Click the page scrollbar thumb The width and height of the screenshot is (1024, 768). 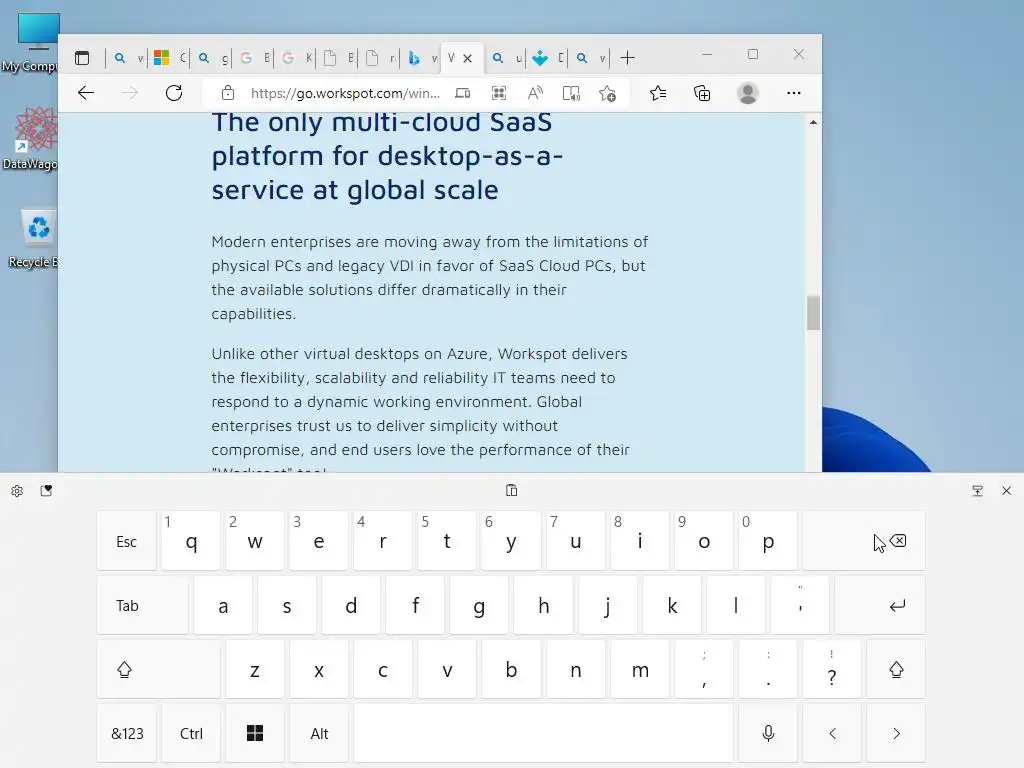813,313
